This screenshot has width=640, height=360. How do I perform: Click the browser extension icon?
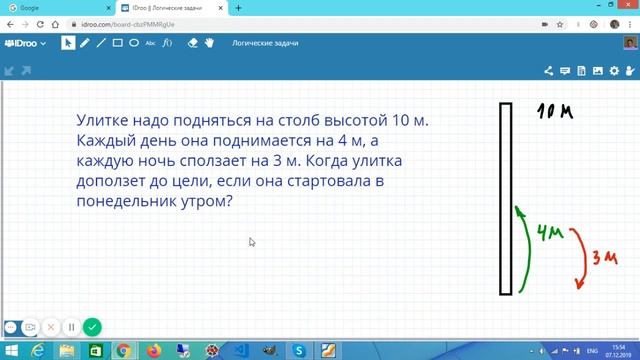594,24
